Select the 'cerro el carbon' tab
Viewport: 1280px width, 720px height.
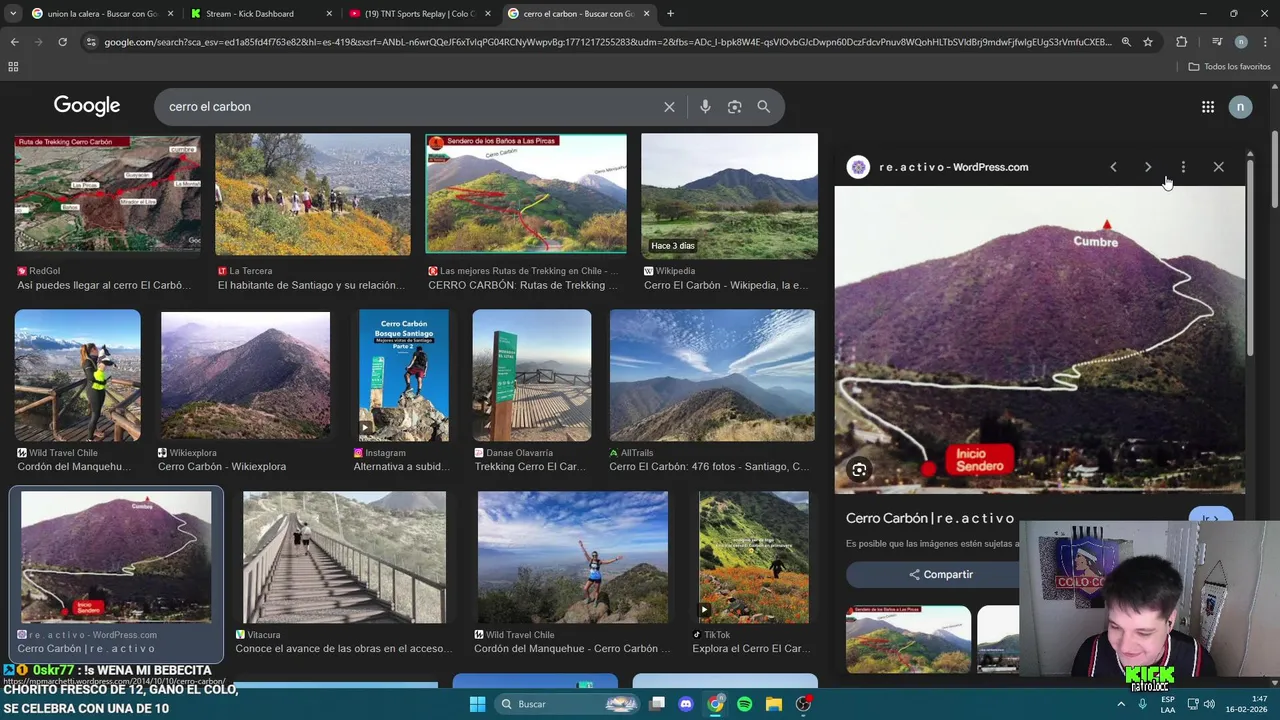pyautogui.click(x=578, y=14)
